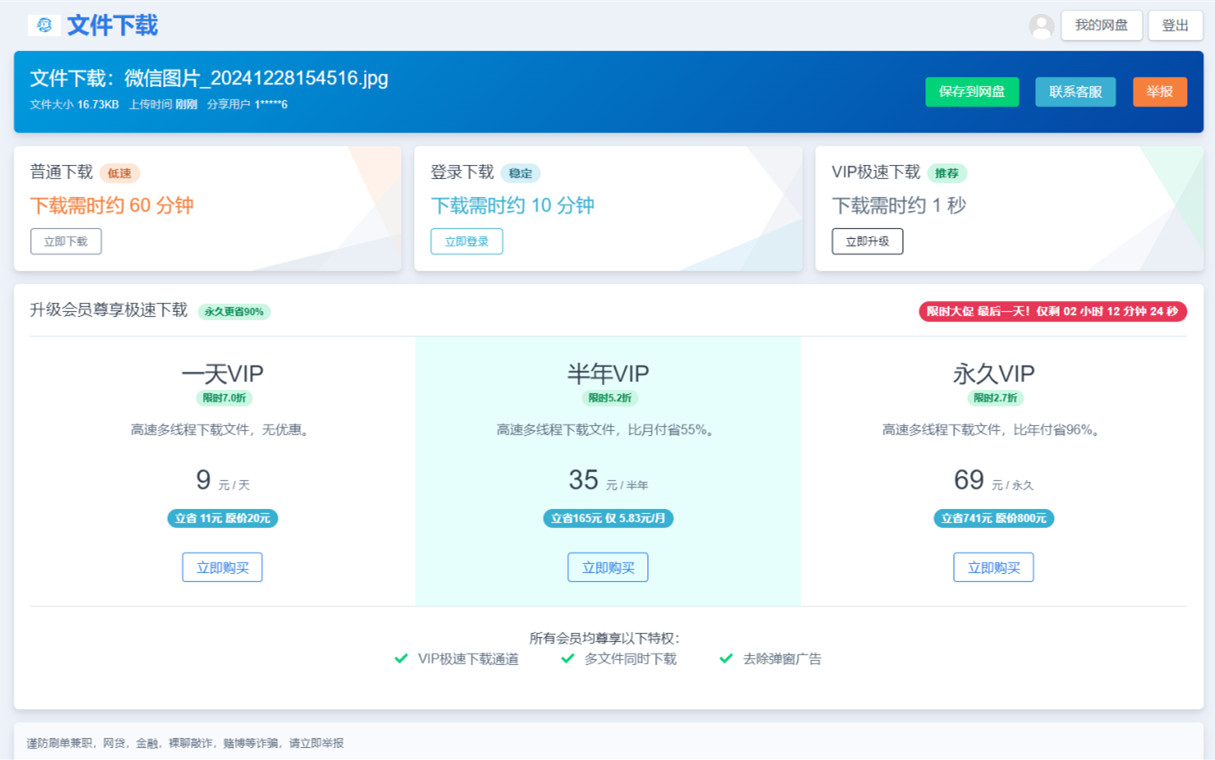The width and height of the screenshot is (1215, 760).
Task: Save file with 保存到网盘 button
Action: coord(972,91)
